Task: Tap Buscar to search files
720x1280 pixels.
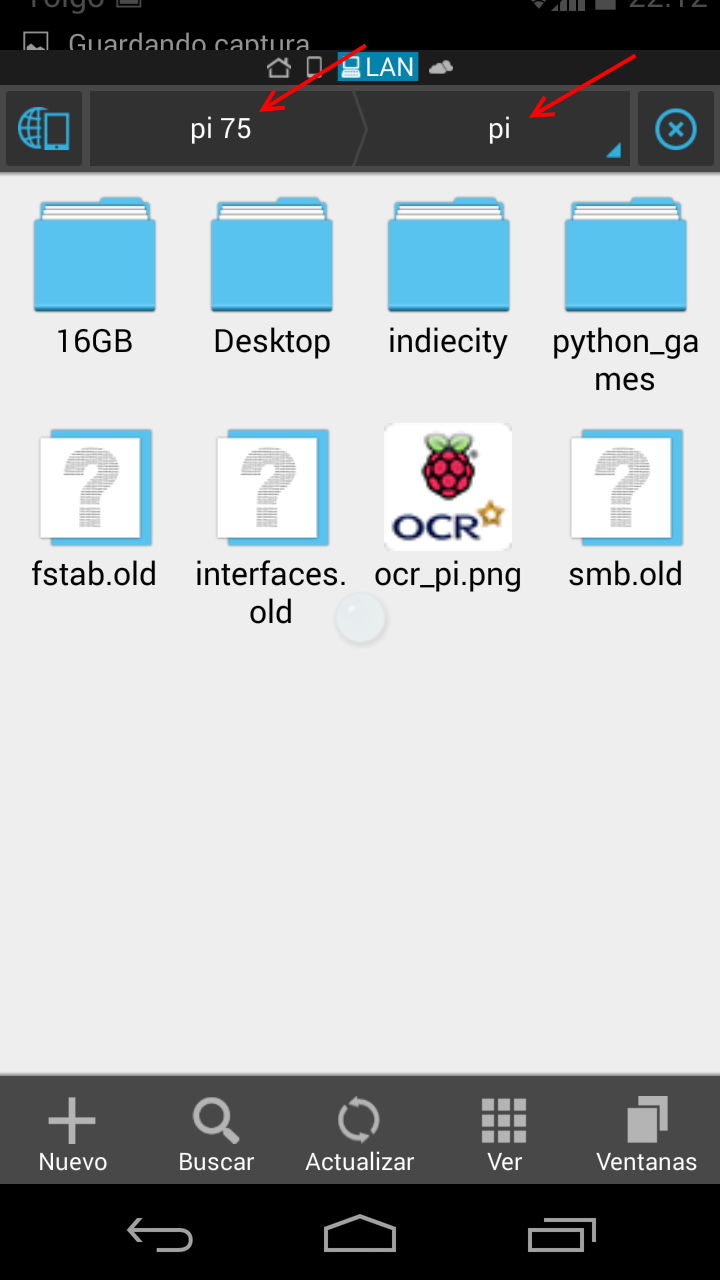Action: click(x=216, y=1134)
